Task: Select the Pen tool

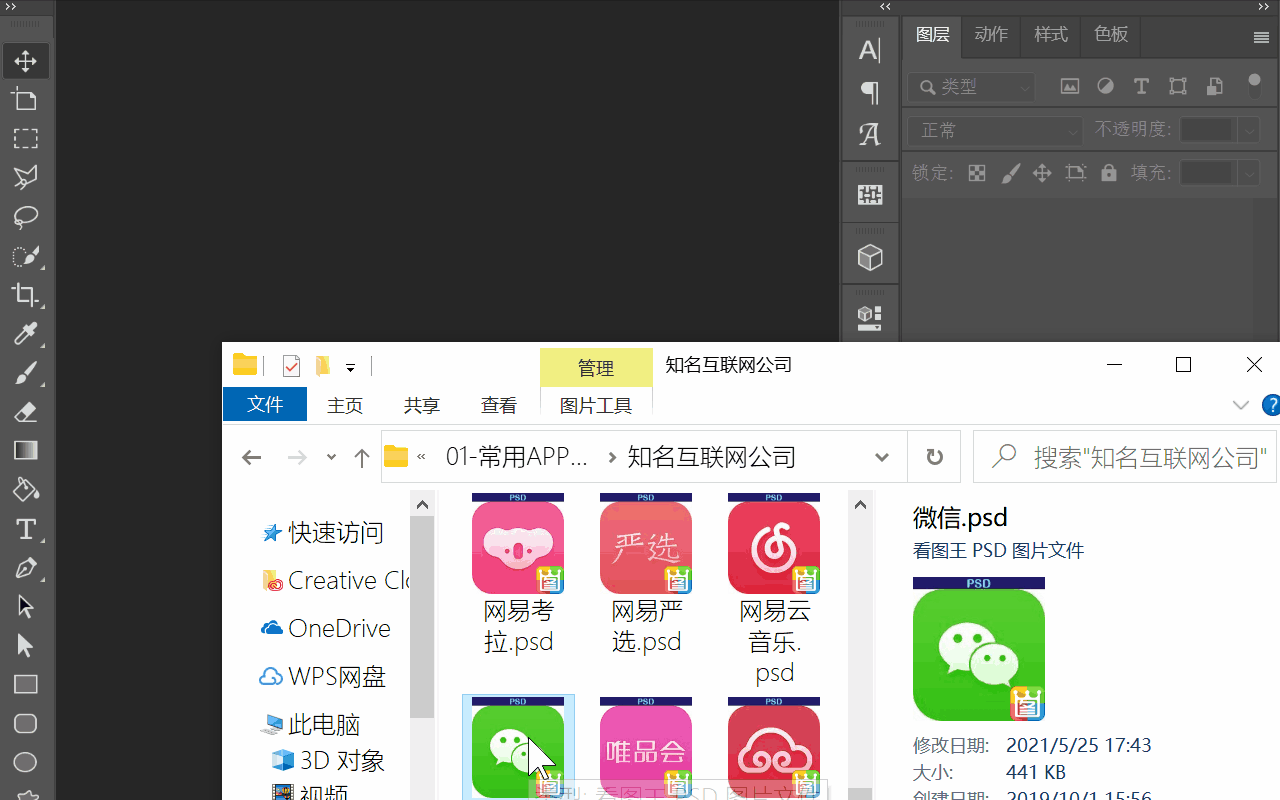Action: (x=25, y=568)
